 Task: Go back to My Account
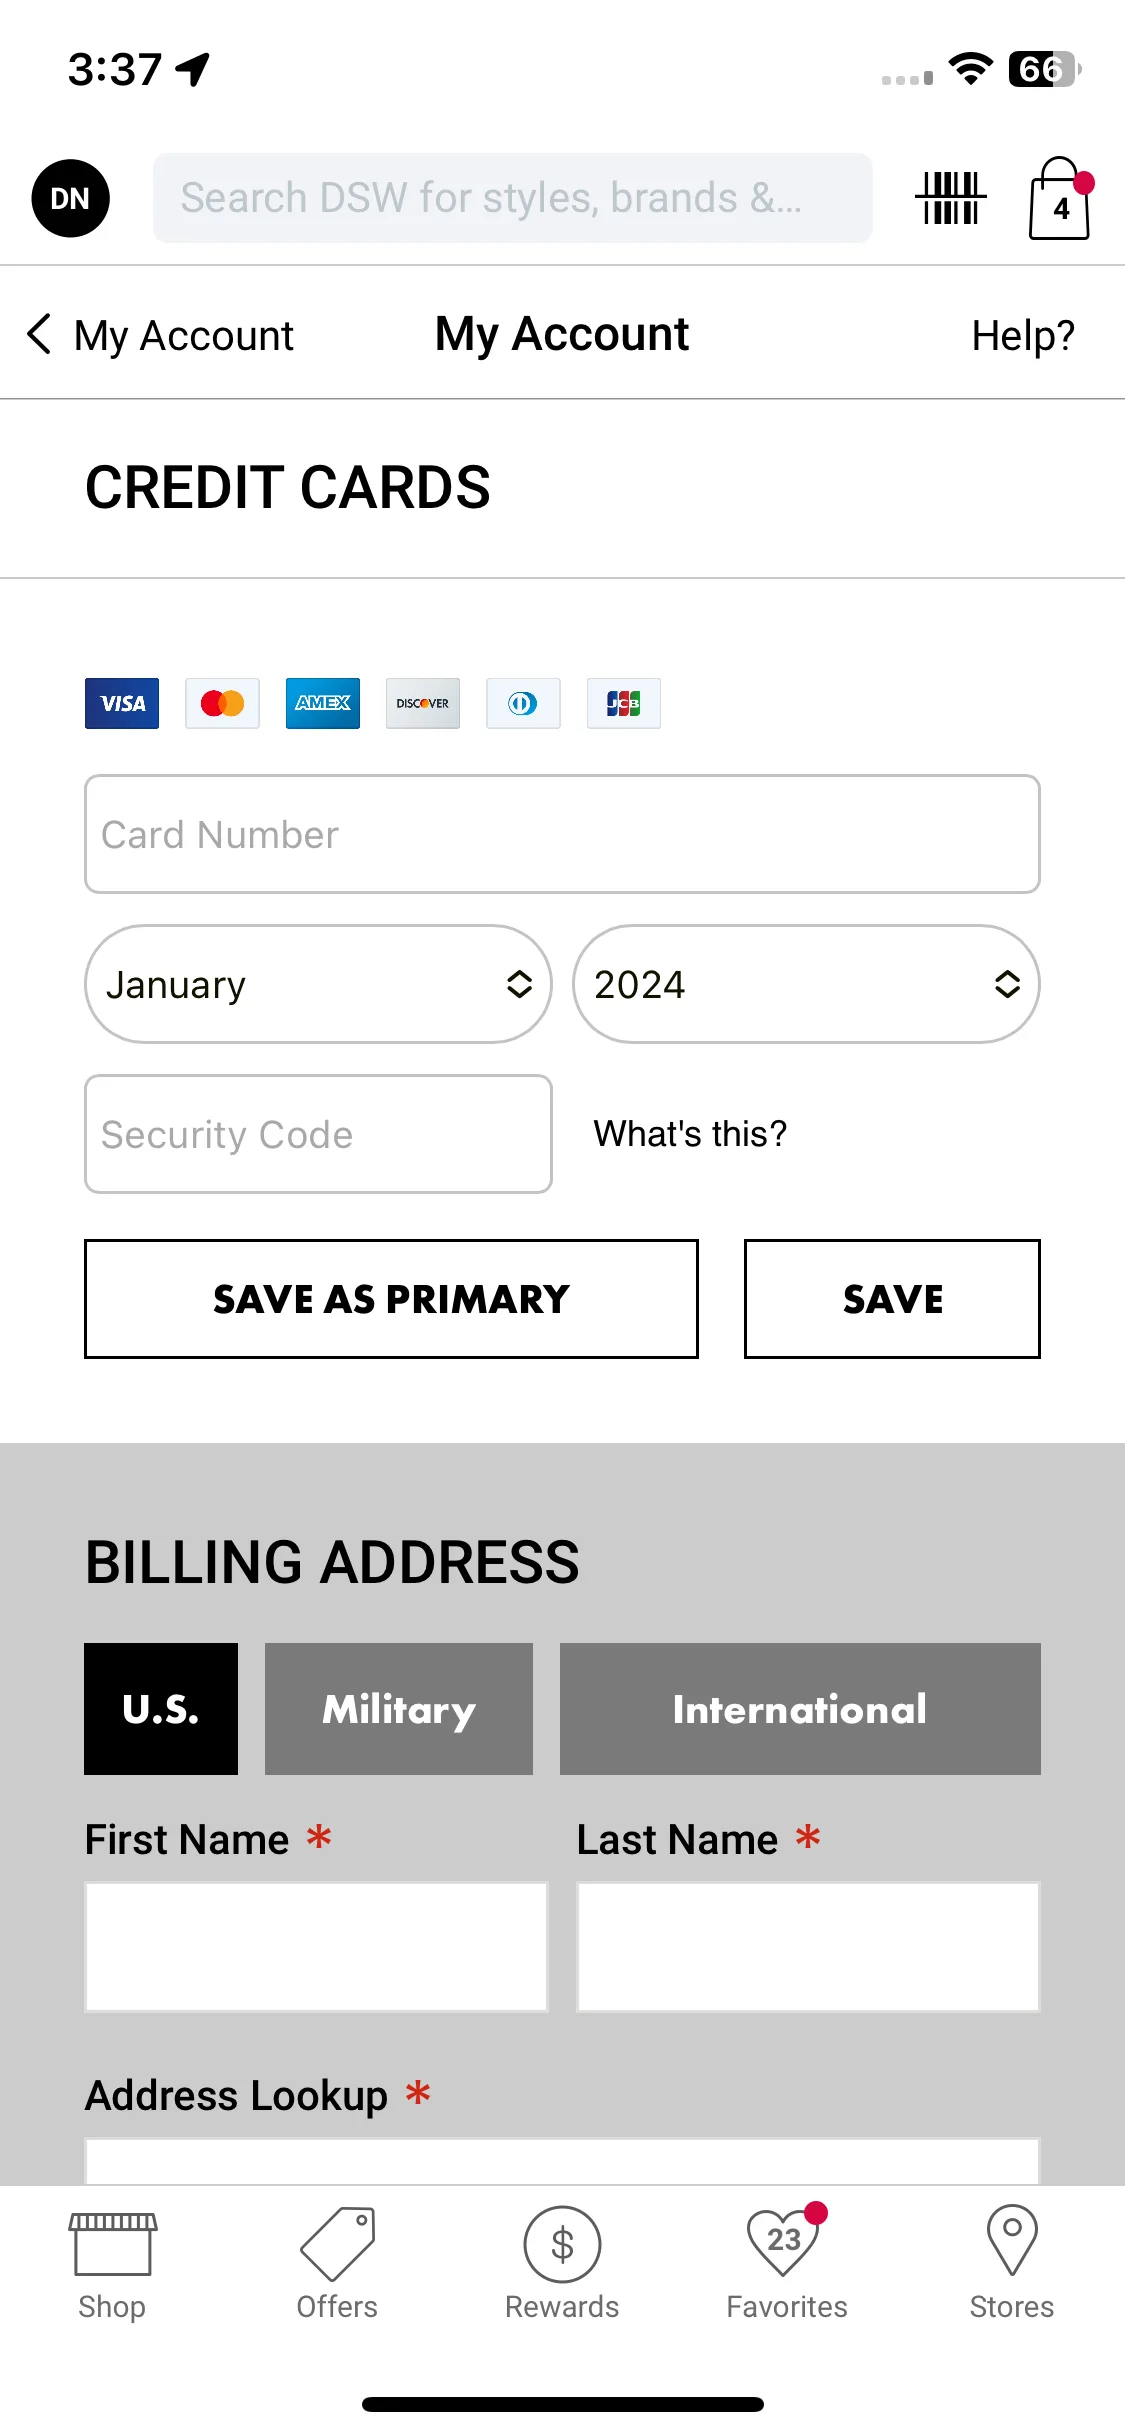[x=160, y=335]
